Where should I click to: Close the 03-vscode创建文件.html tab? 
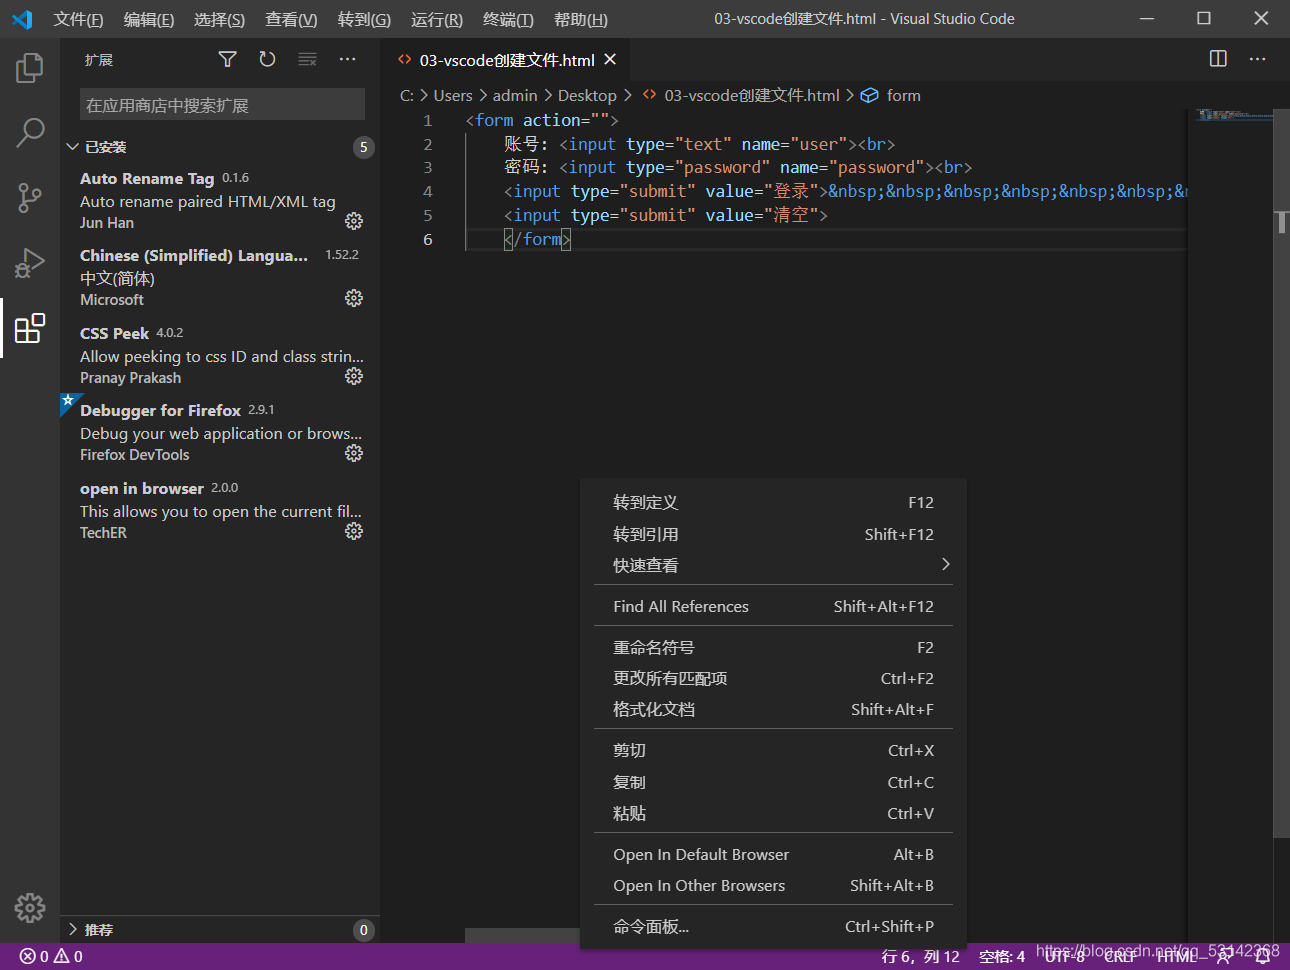tap(610, 60)
